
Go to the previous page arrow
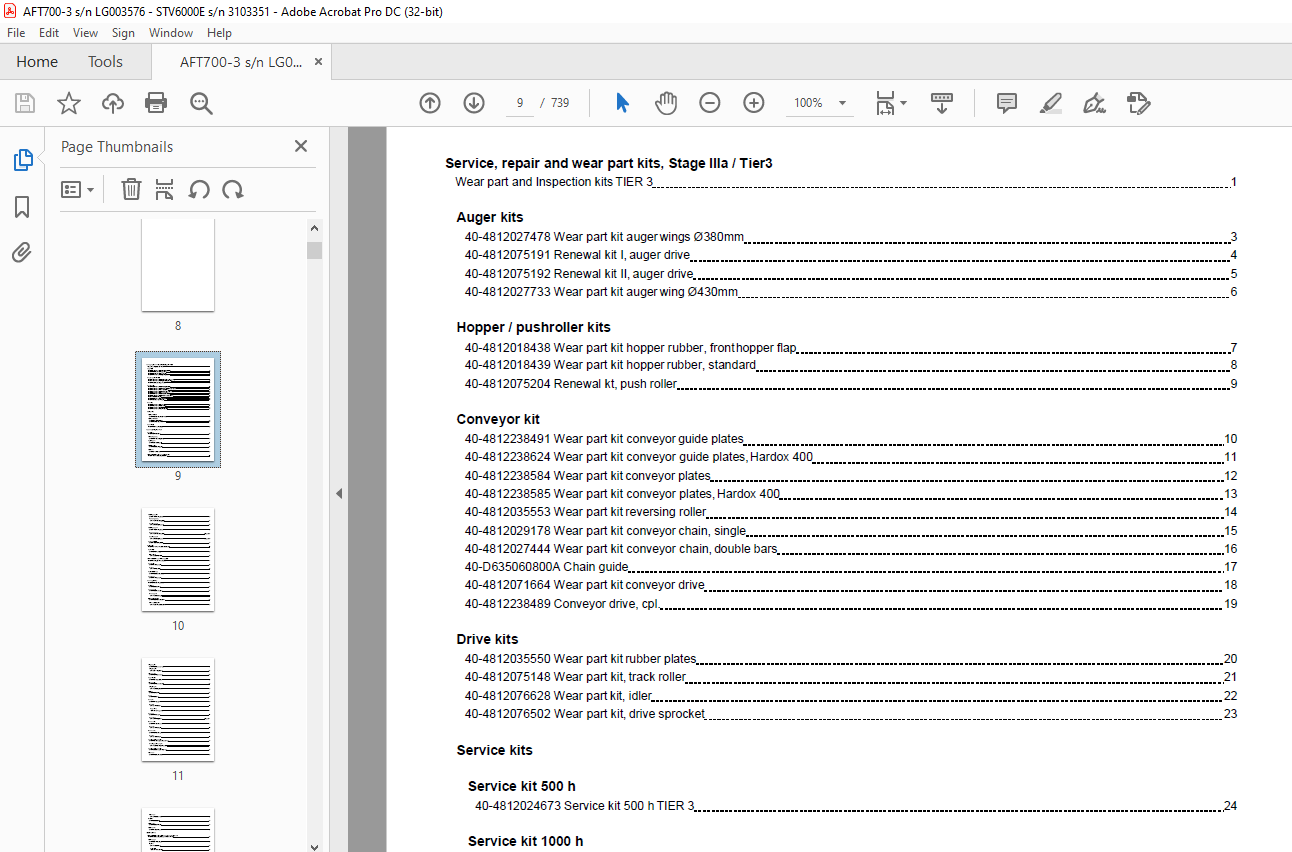430,103
